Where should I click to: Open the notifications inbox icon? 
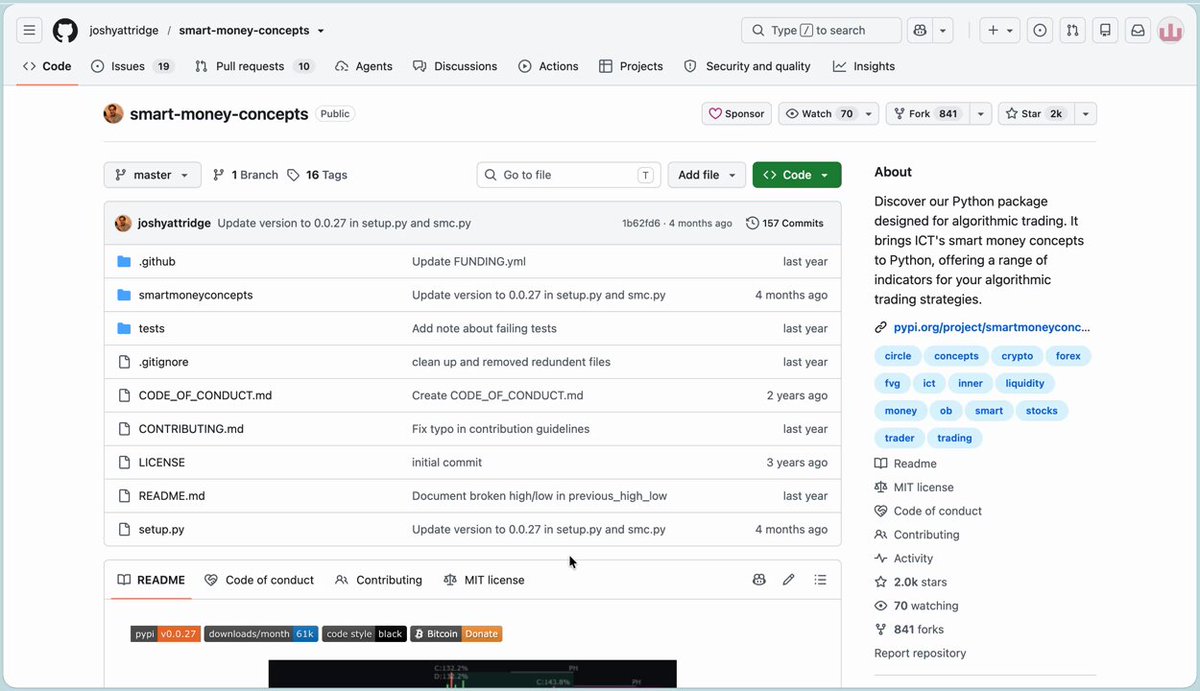1138,30
